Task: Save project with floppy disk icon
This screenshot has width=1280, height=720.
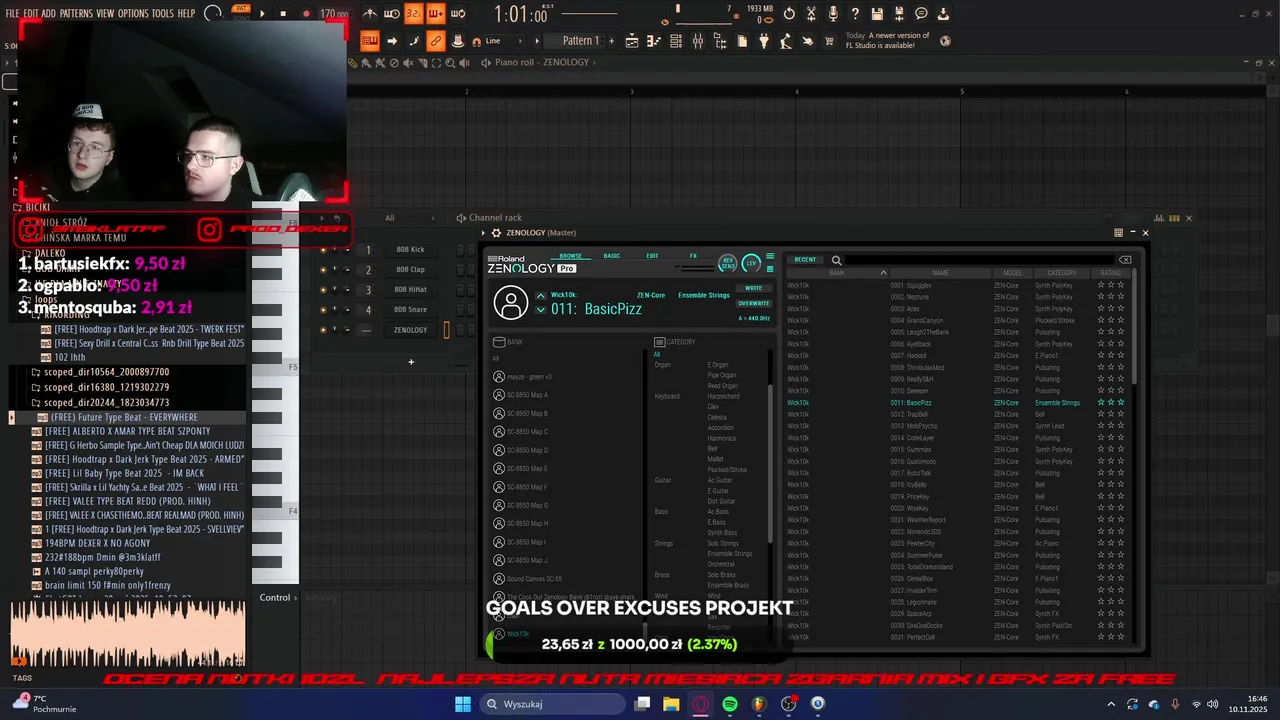Action: [x=877, y=14]
